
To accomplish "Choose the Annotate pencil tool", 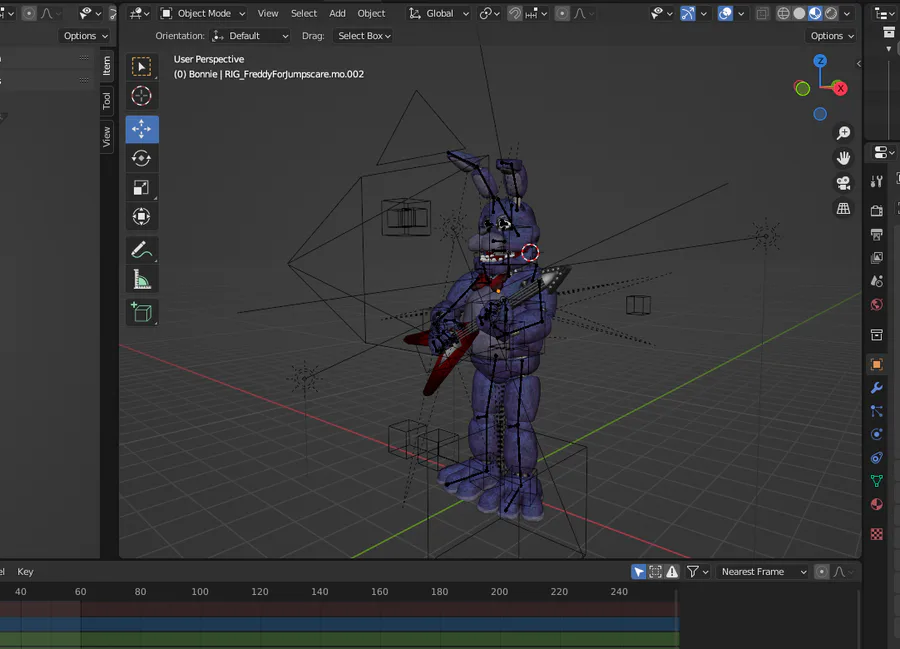I will [141, 250].
